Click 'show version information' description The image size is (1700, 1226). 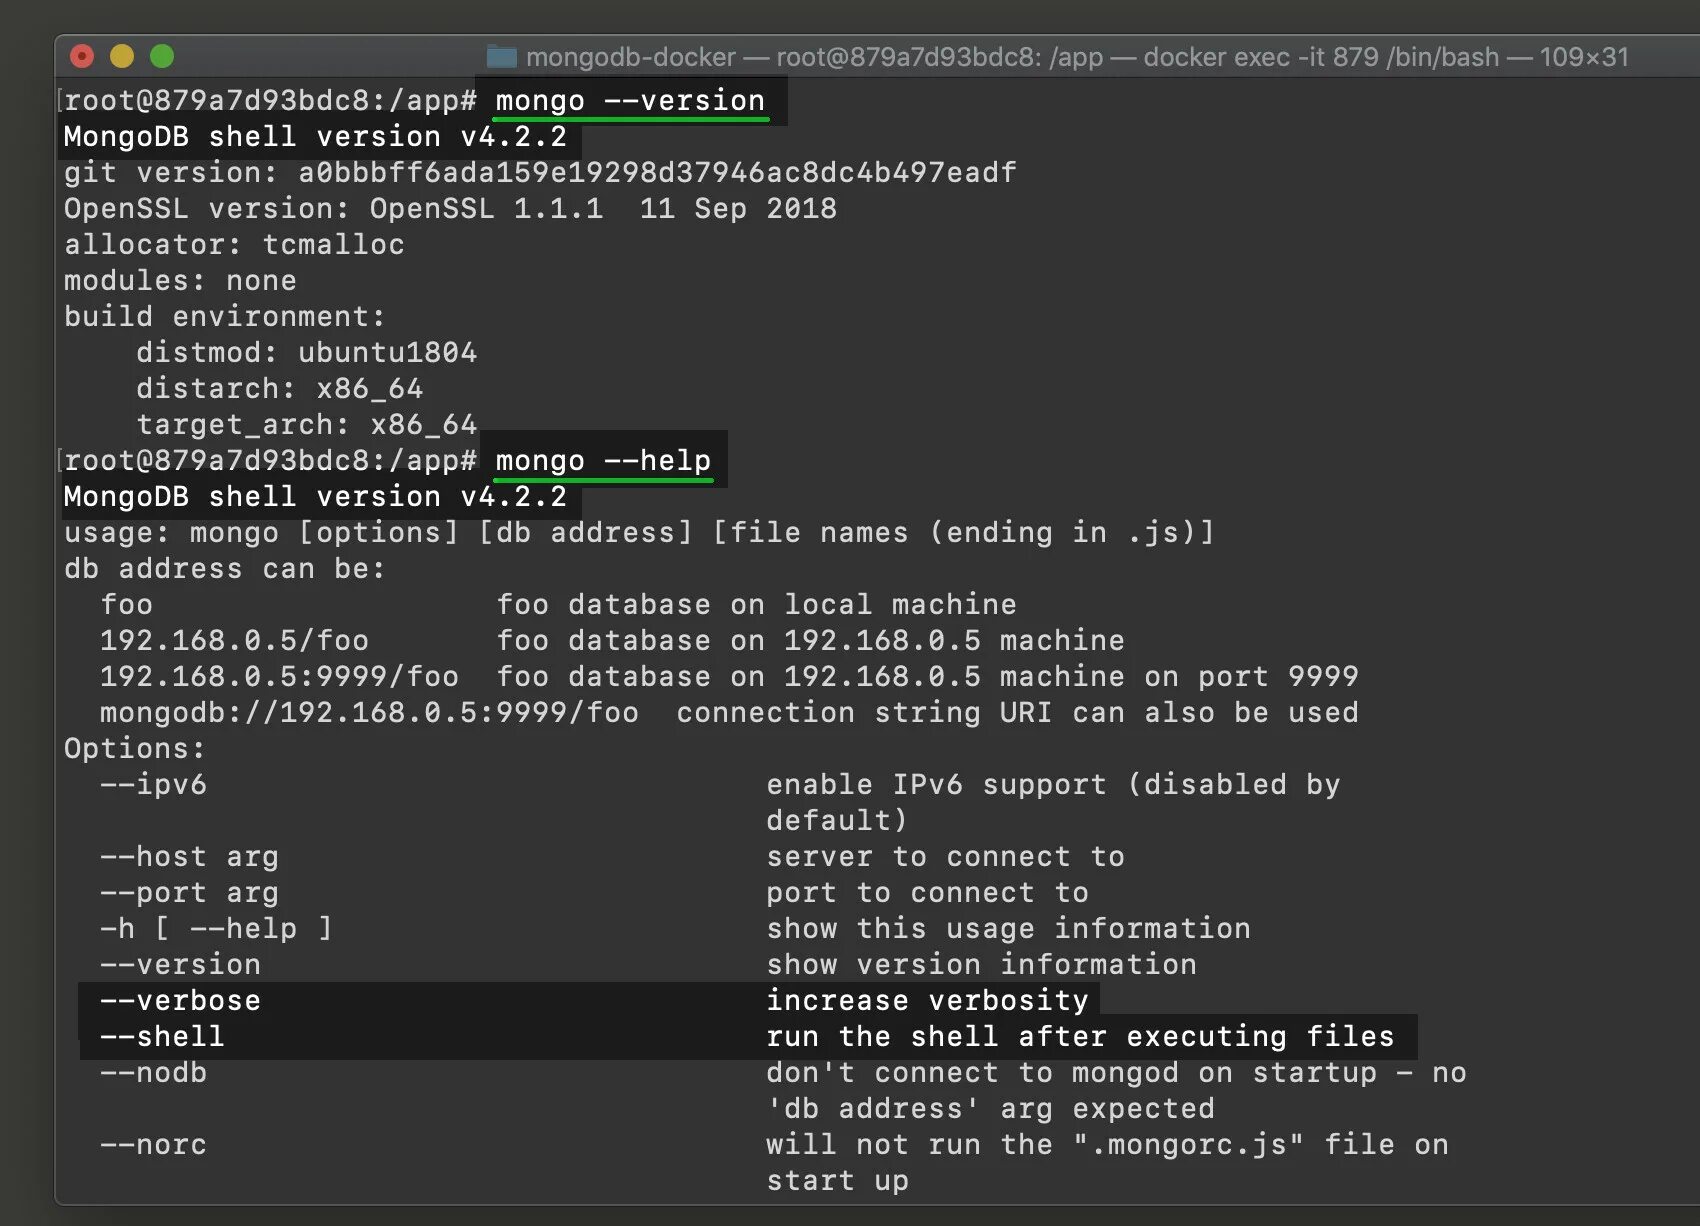(981, 965)
